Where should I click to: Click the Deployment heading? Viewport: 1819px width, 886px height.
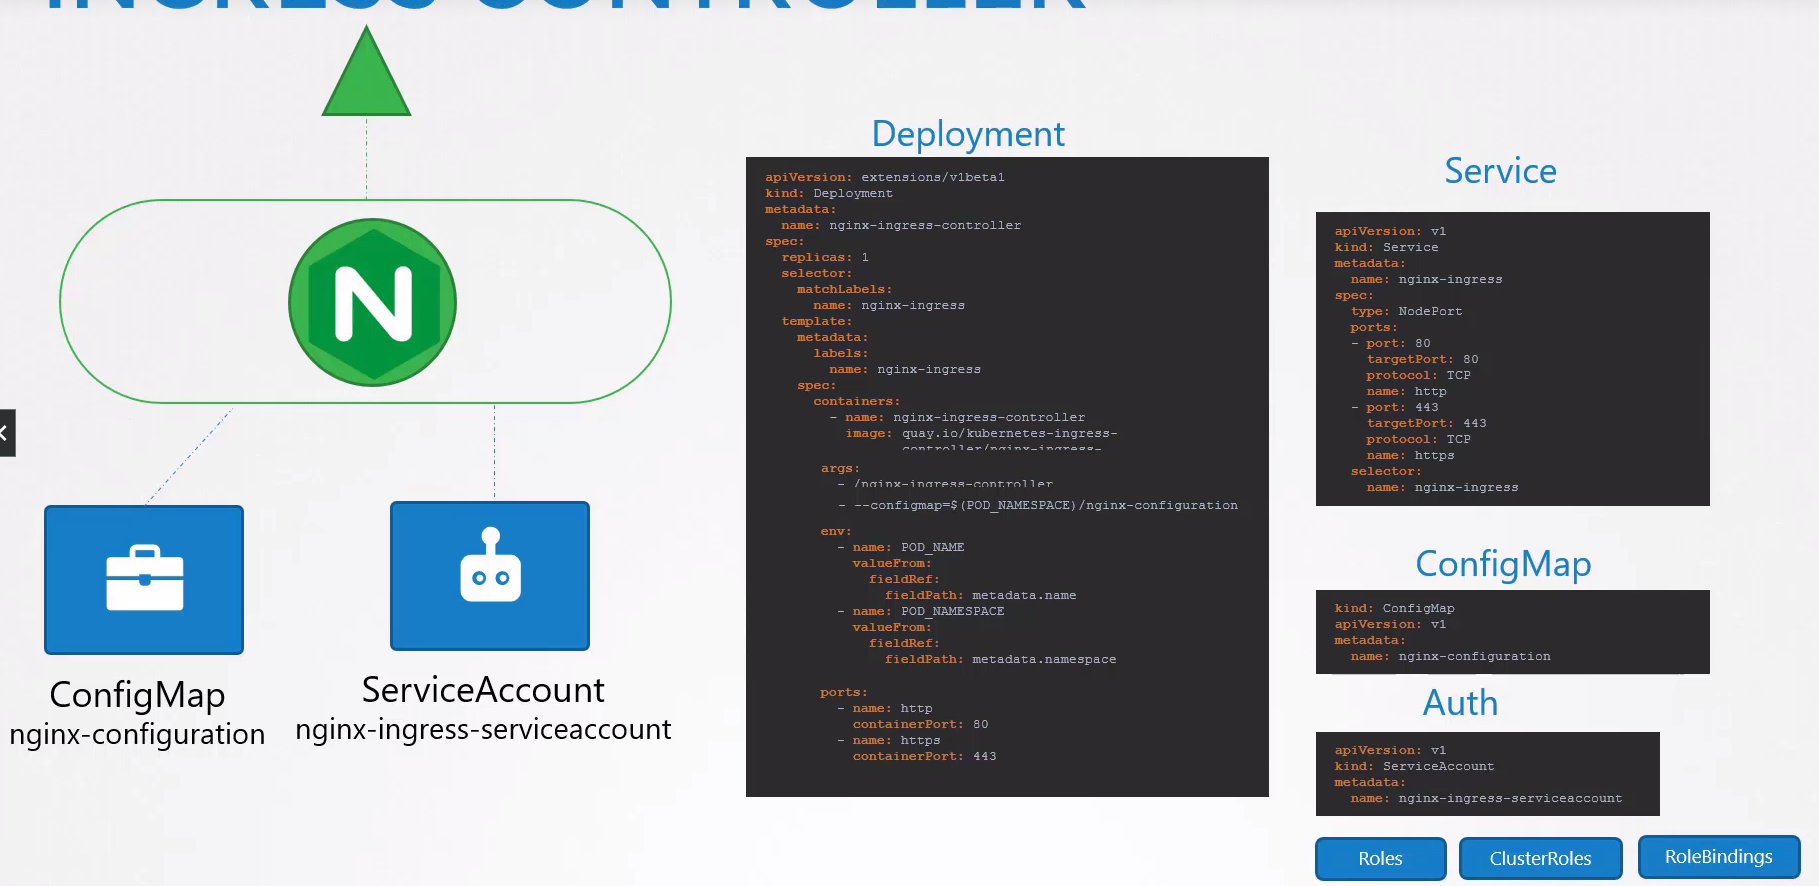(x=967, y=134)
